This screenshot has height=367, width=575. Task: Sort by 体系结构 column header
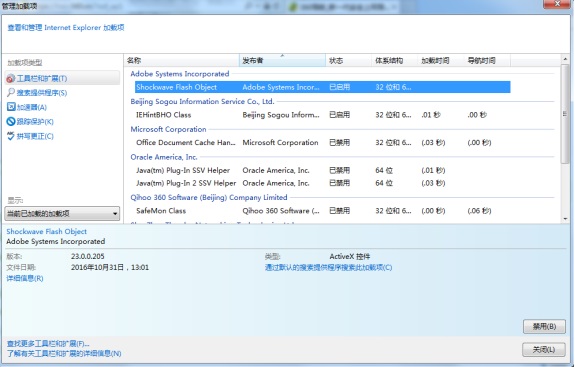click(395, 60)
